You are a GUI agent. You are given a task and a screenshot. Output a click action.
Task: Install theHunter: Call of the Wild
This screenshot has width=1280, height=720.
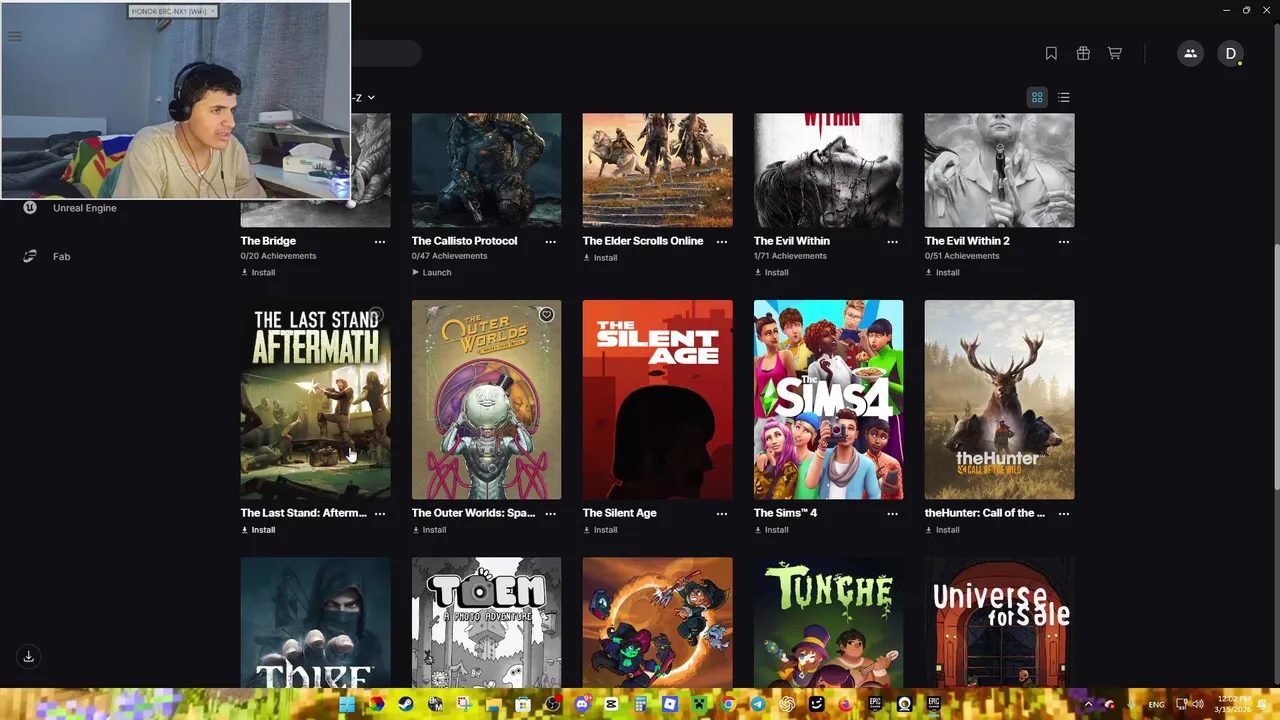942,530
